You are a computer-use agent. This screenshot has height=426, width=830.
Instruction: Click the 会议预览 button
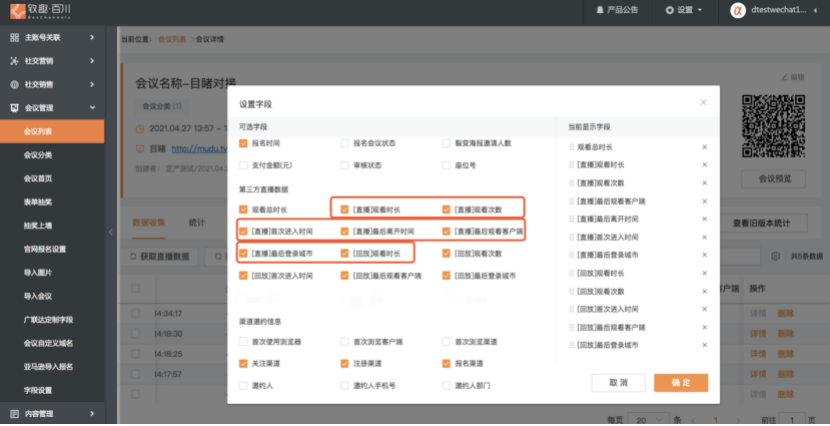click(x=773, y=179)
